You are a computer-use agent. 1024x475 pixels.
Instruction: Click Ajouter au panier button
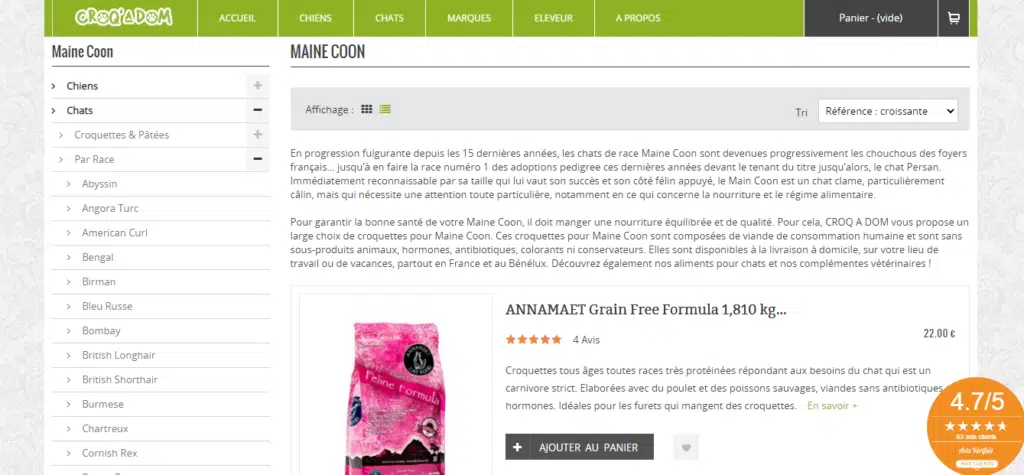(579, 448)
